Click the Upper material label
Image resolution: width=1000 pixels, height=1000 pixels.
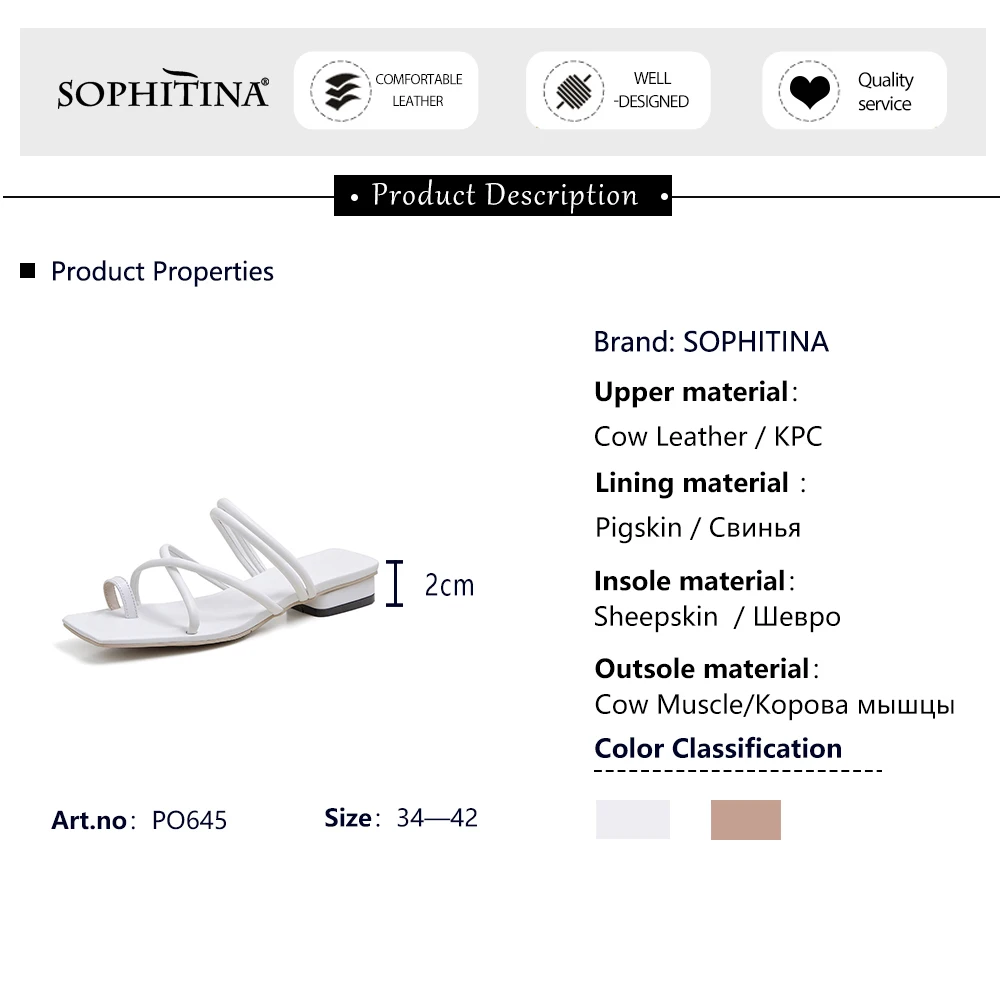click(x=691, y=392)
